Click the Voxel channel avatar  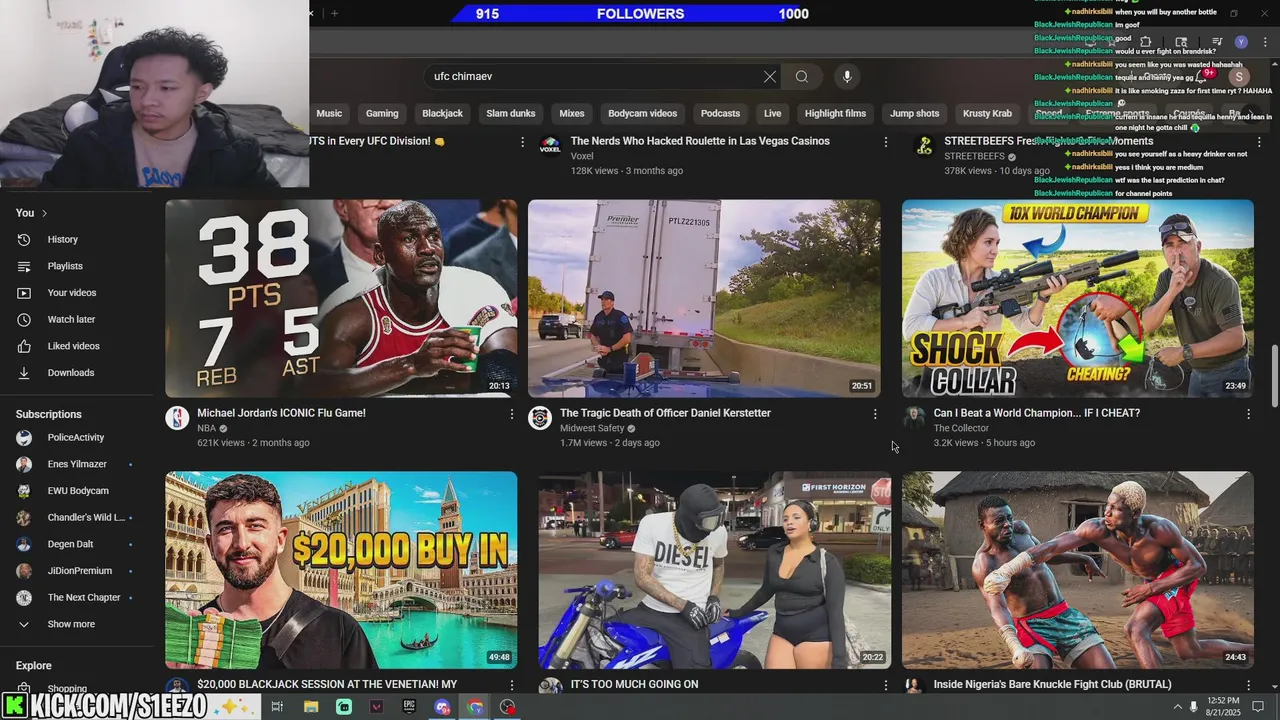550,146
